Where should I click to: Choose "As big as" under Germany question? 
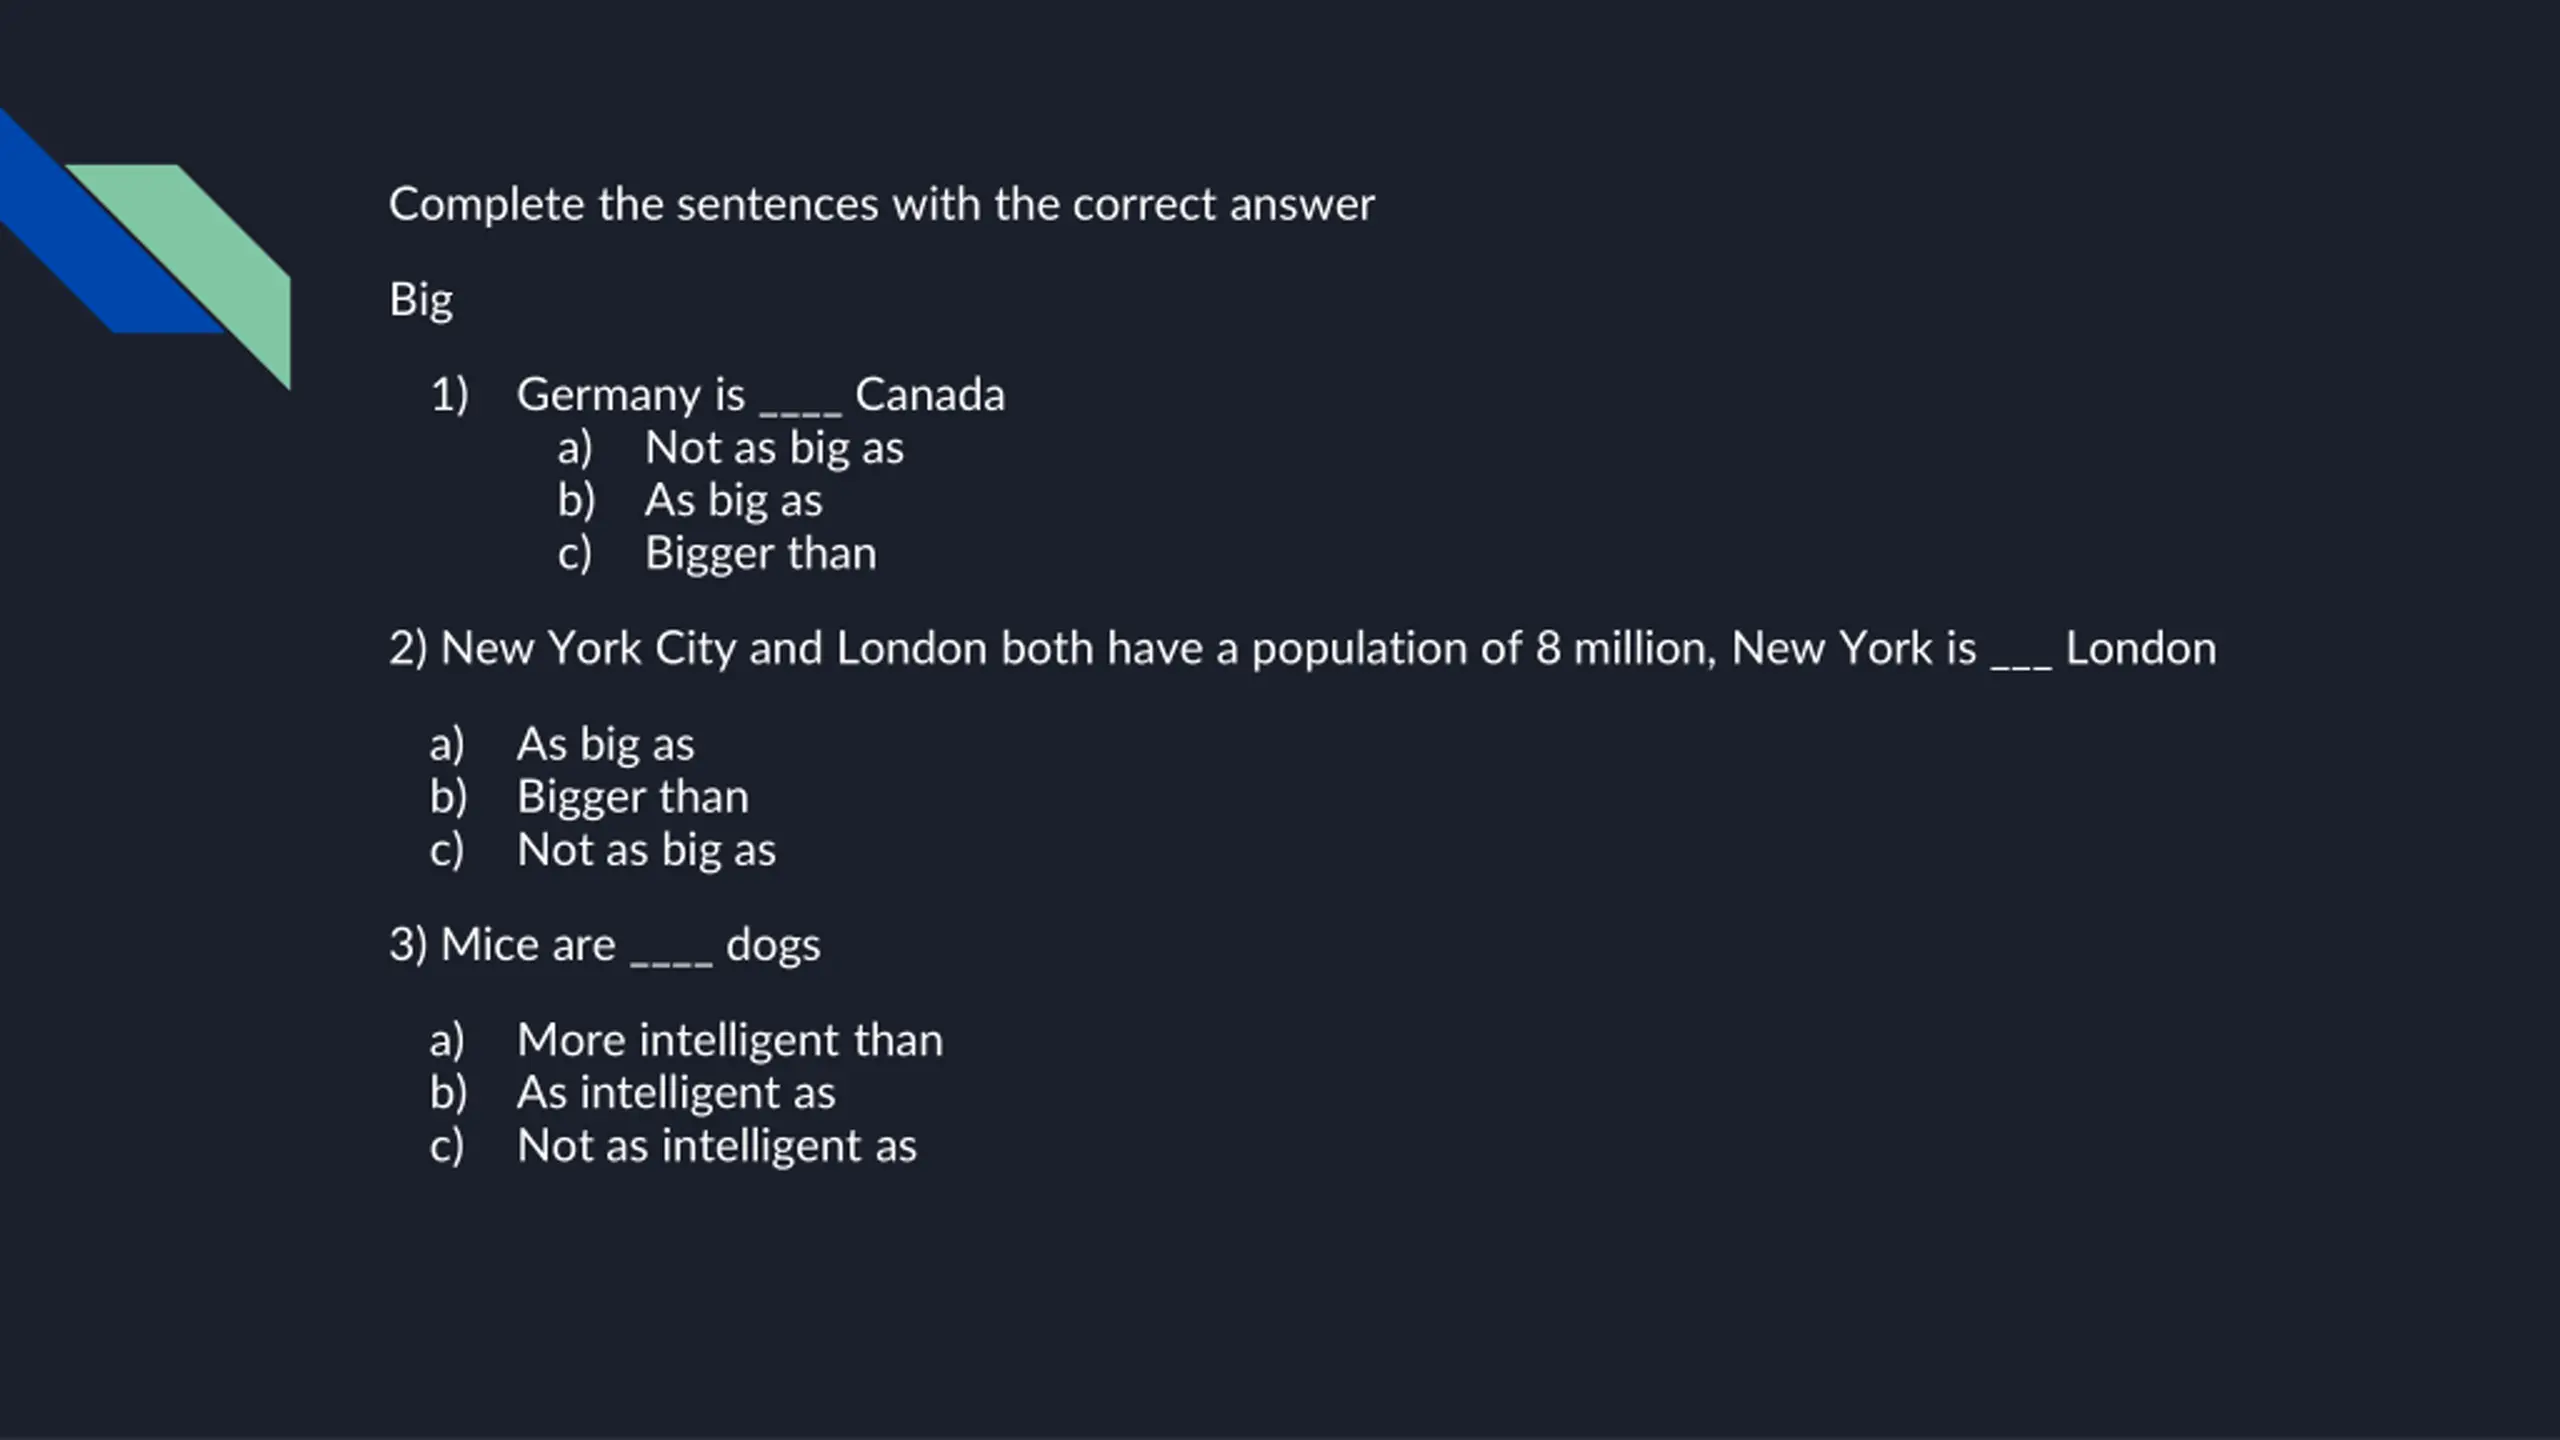point(733,500)
